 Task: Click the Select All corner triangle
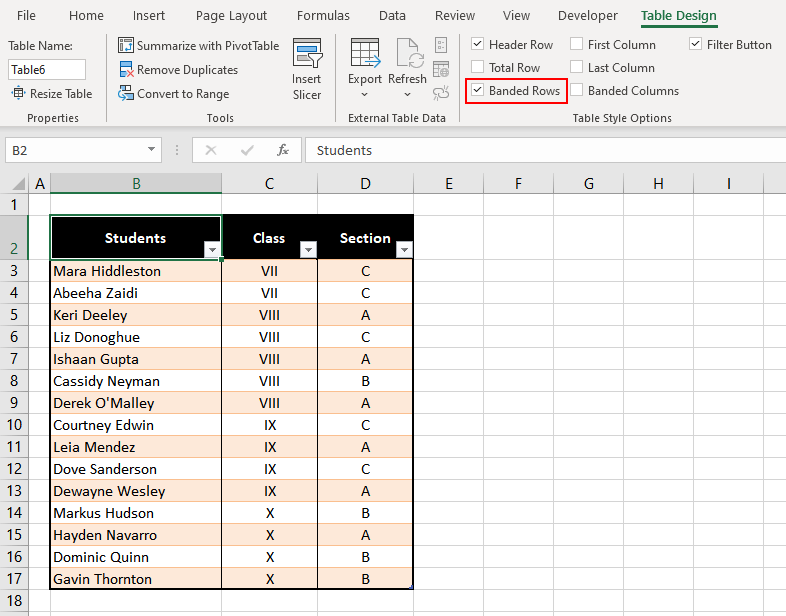click(19, 184)
